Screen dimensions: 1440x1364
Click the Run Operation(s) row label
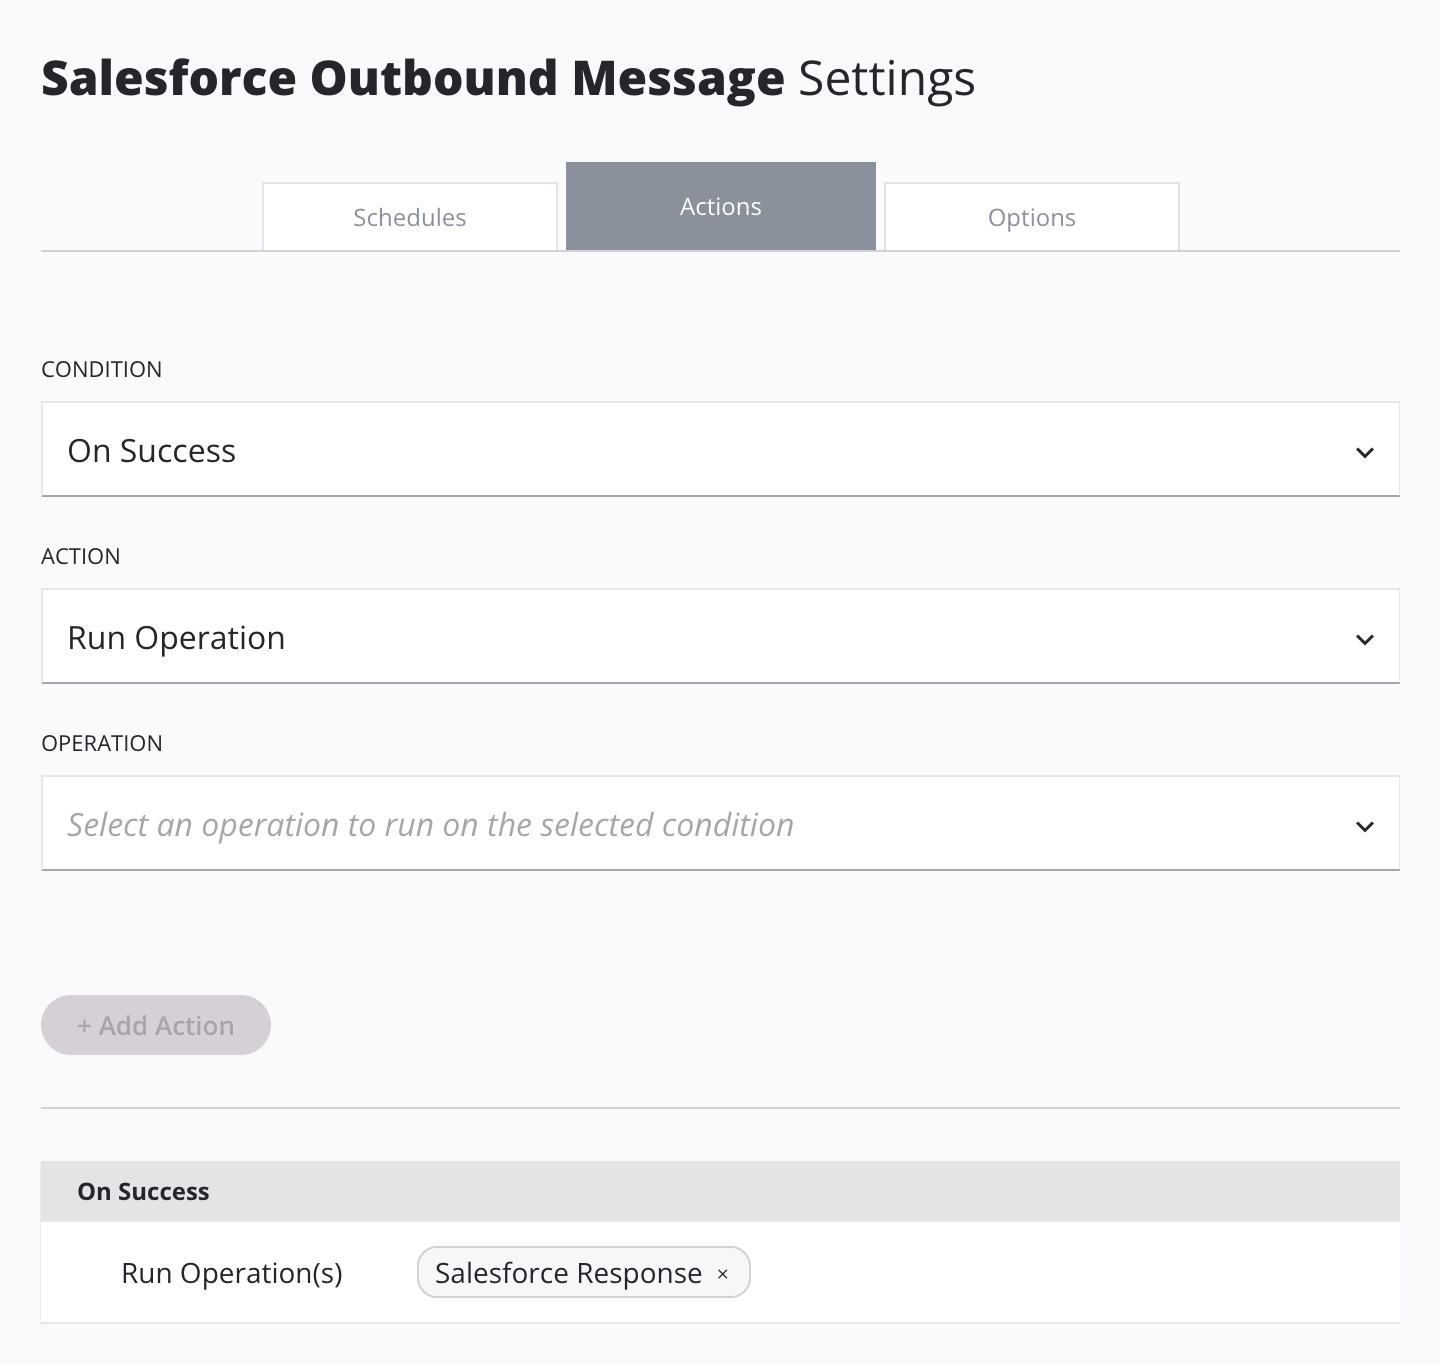point(231,1273)
